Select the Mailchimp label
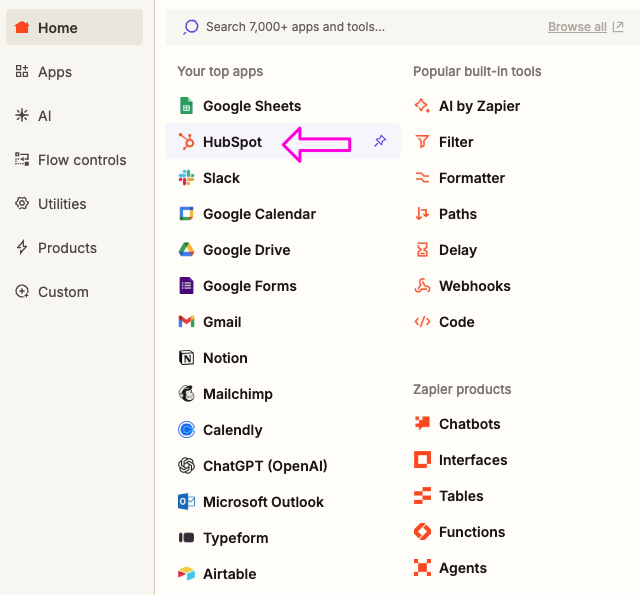640x595 pixels. point(238,394)
